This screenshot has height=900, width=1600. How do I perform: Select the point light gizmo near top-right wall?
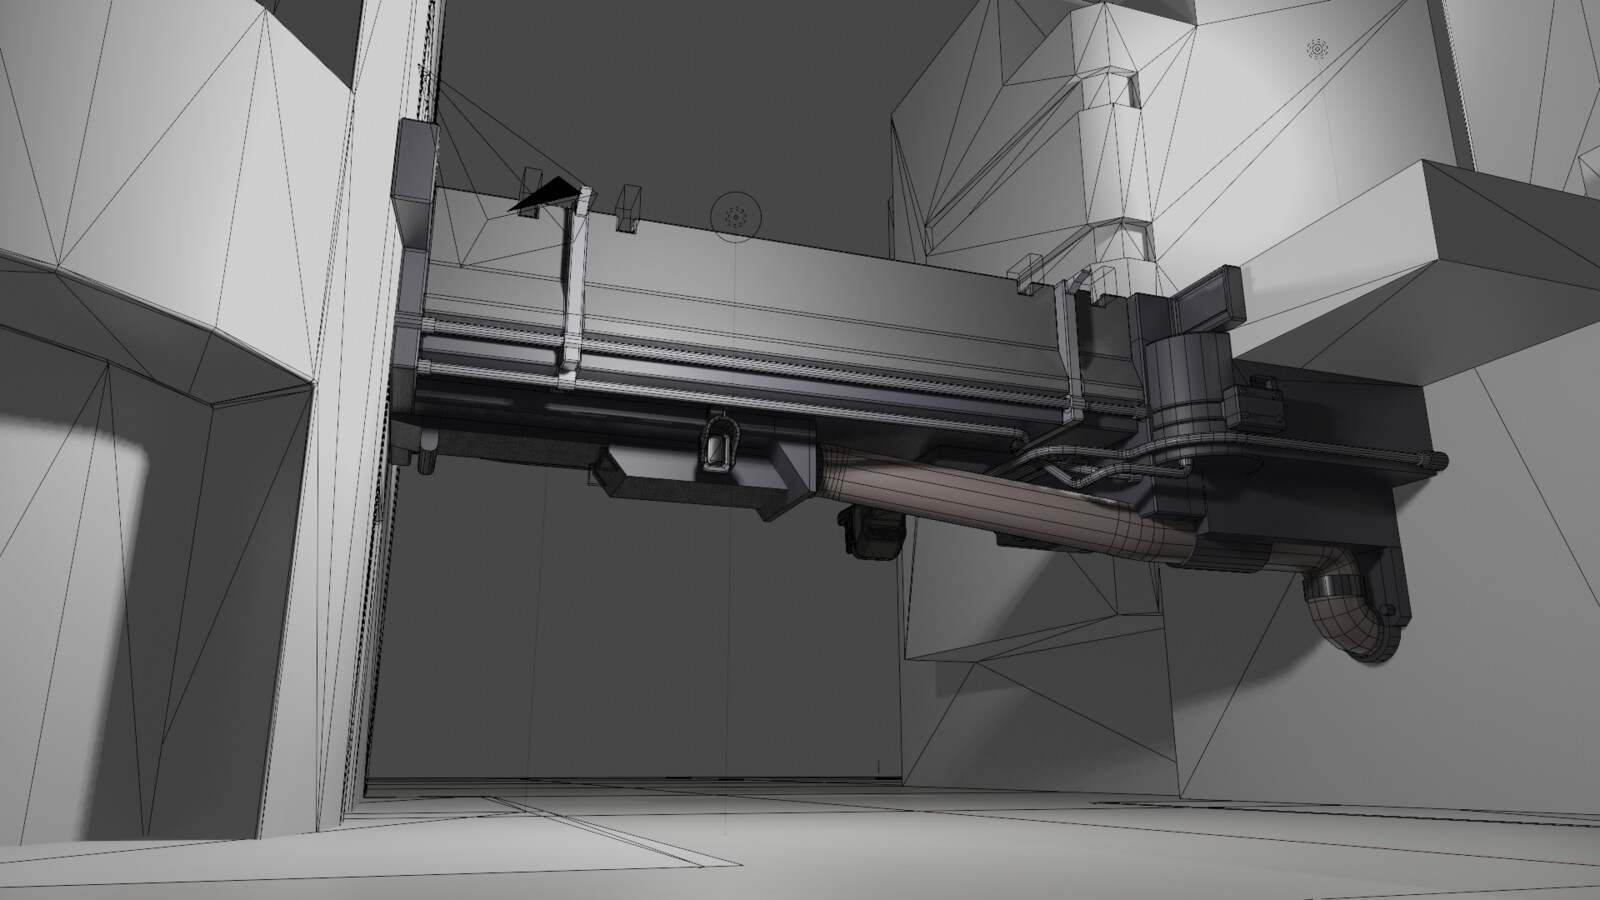tap(1318, 48)
